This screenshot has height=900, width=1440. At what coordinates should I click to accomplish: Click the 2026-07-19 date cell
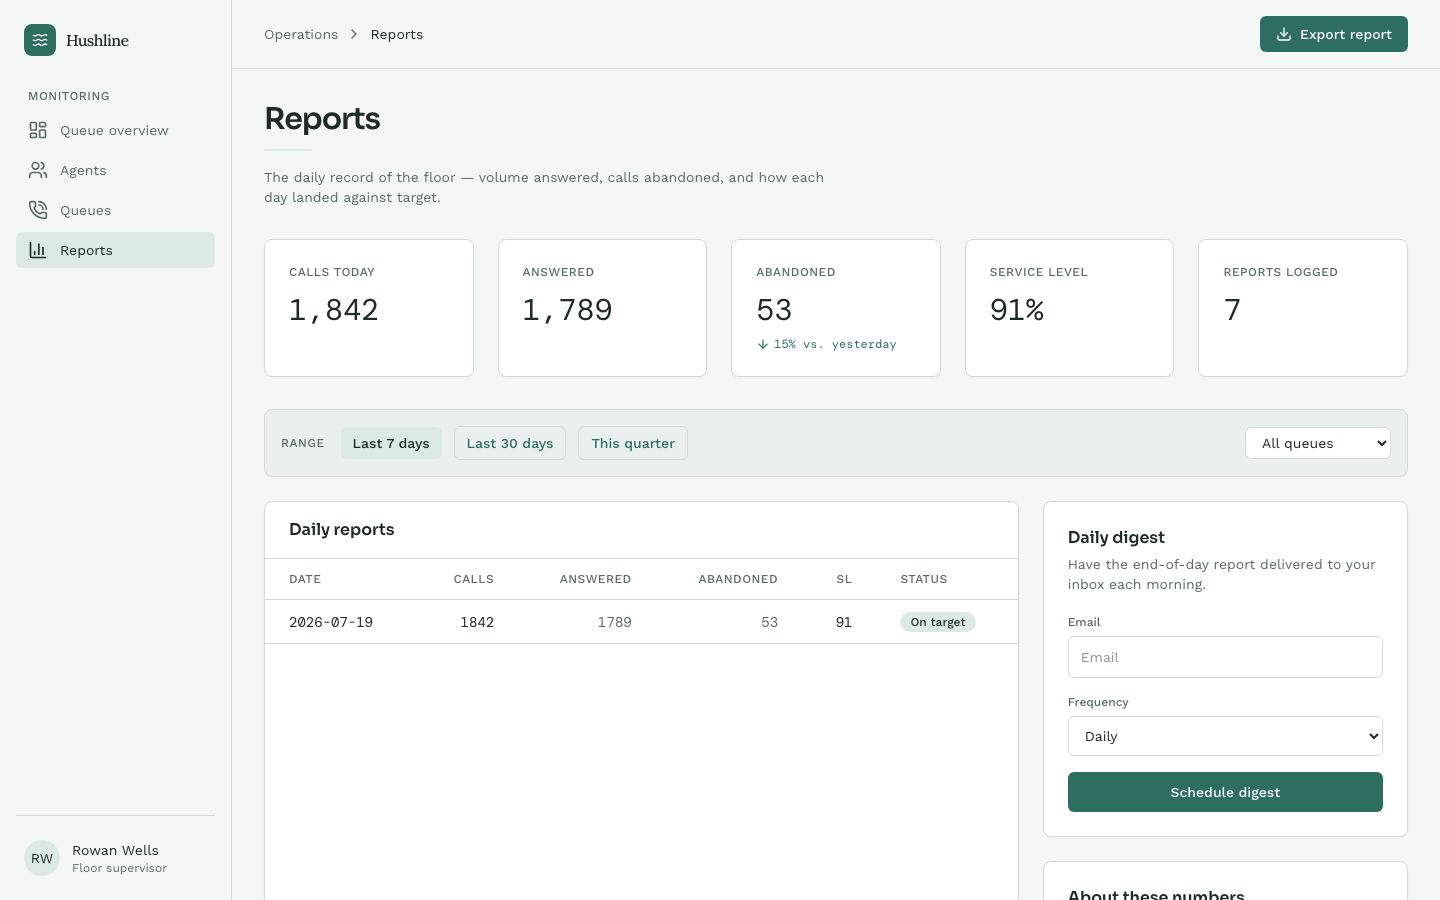(x=331, y=622)
